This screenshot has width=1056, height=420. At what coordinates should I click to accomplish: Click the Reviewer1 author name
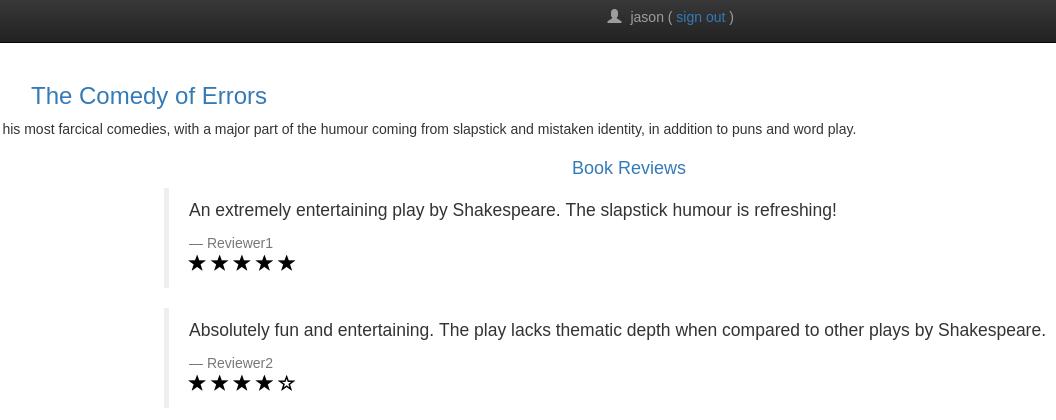click(240, 243)
